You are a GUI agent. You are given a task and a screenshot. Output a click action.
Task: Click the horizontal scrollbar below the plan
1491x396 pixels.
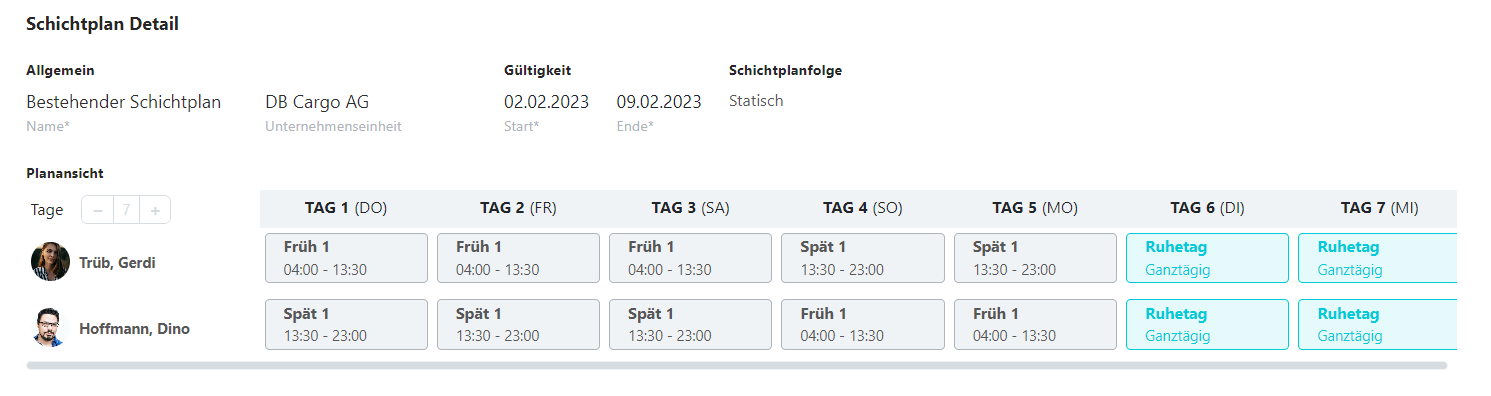(x=736, y=366)
